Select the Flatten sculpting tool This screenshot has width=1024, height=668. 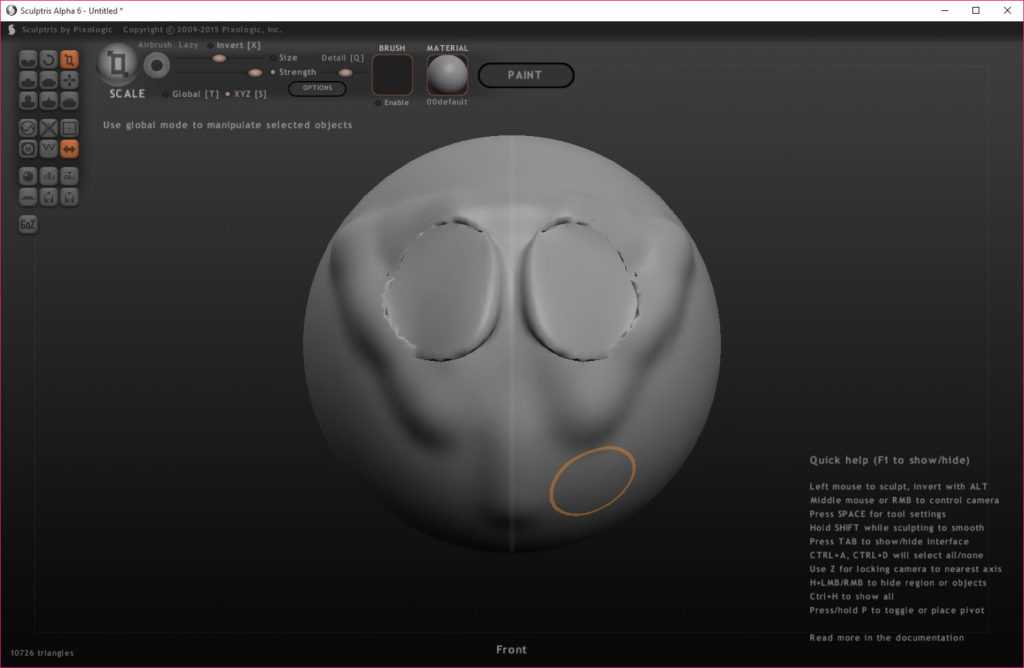(x=48, y=80)
